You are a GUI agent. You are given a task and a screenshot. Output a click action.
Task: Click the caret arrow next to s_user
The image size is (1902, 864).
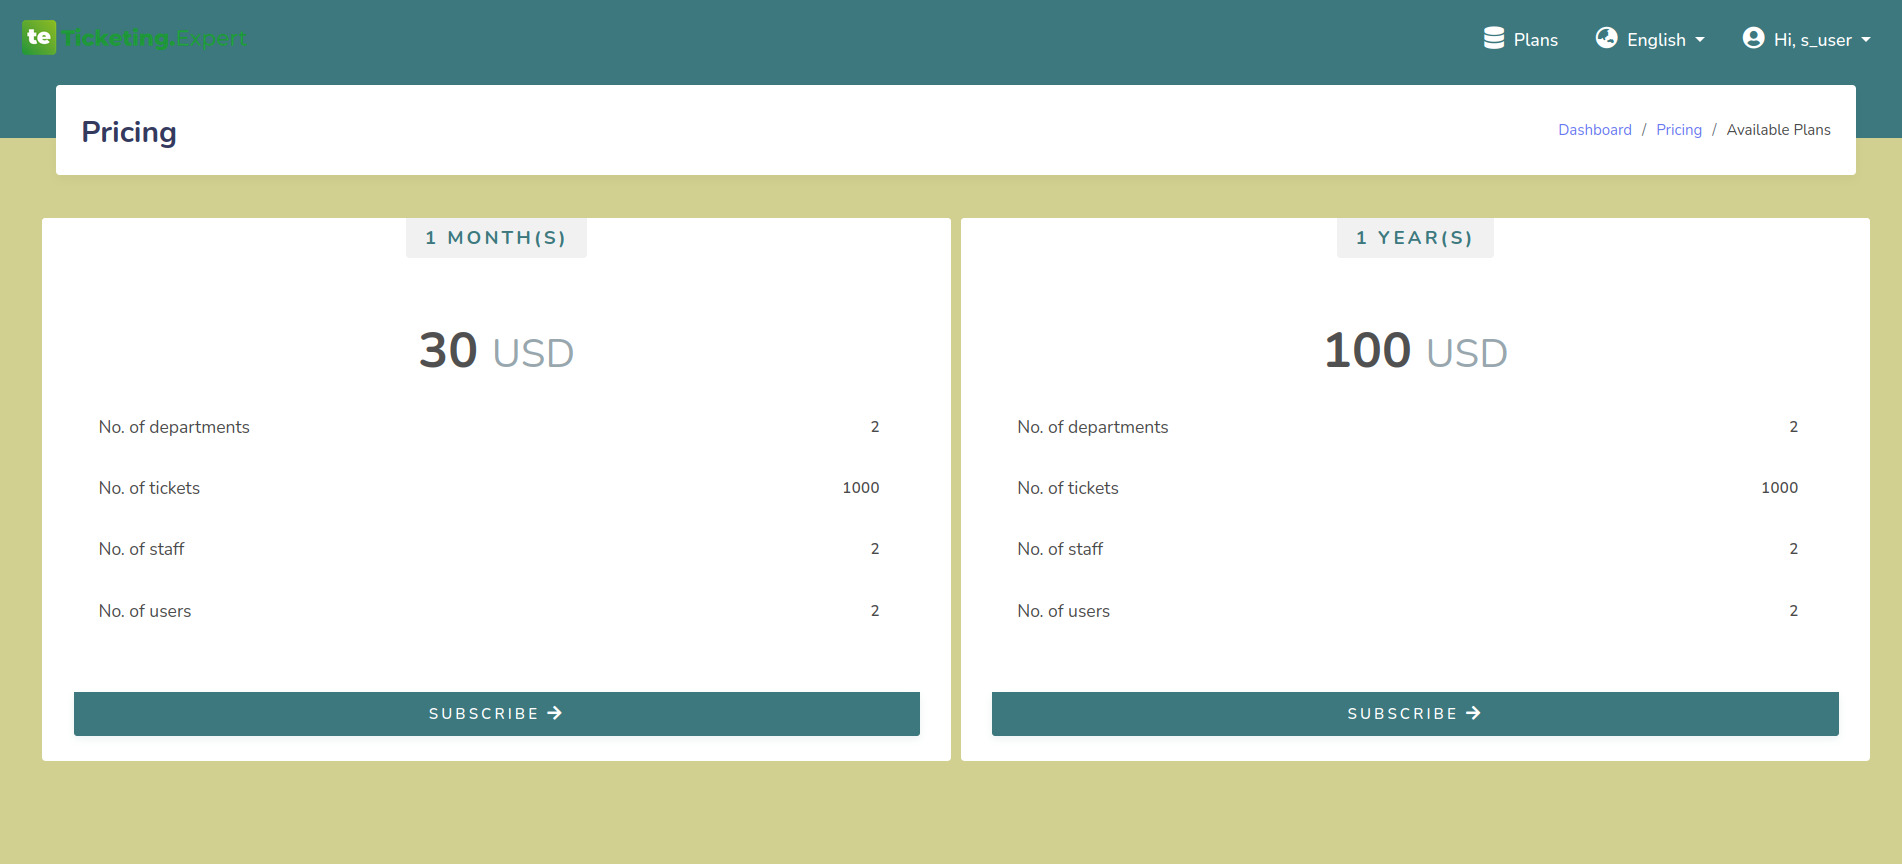(1866, 40)
